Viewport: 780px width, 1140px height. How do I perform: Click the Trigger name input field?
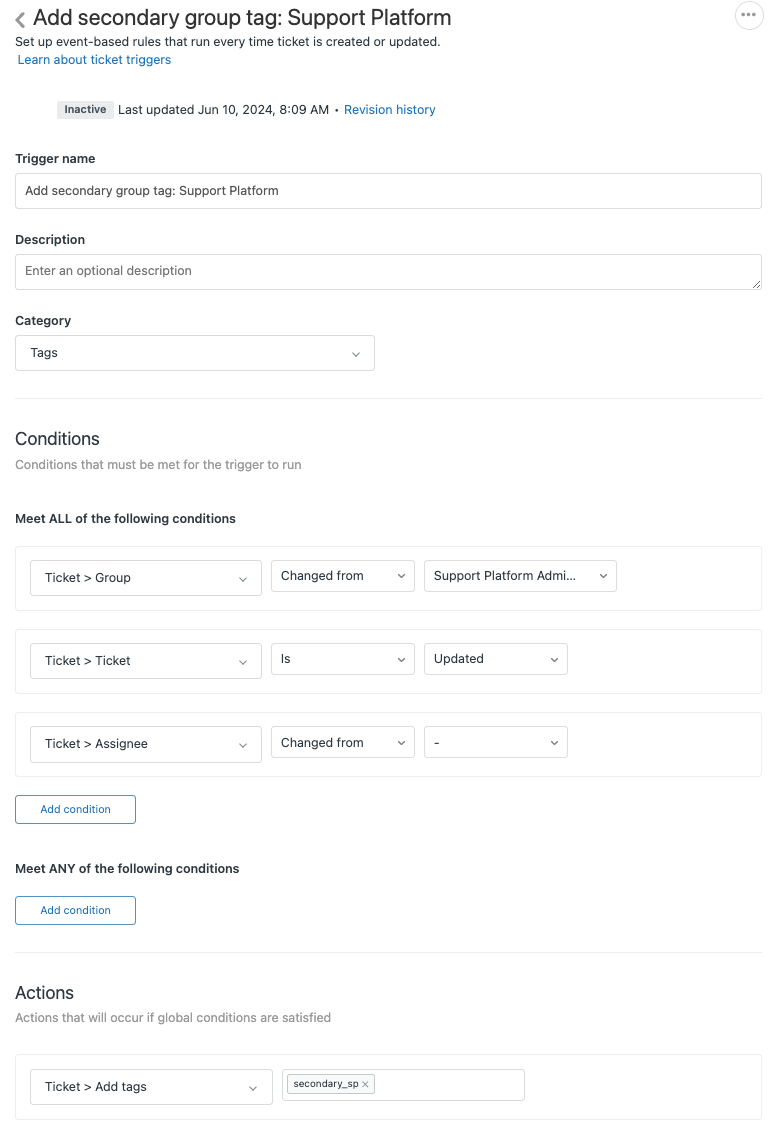pyautogui.click(x=388, y=191)
